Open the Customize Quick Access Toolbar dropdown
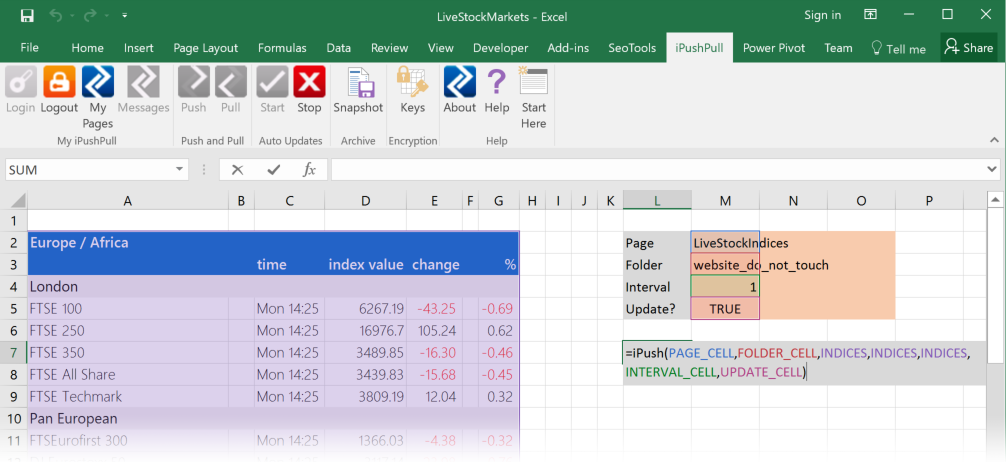1006x462 pixels. (x=124, y=15)
